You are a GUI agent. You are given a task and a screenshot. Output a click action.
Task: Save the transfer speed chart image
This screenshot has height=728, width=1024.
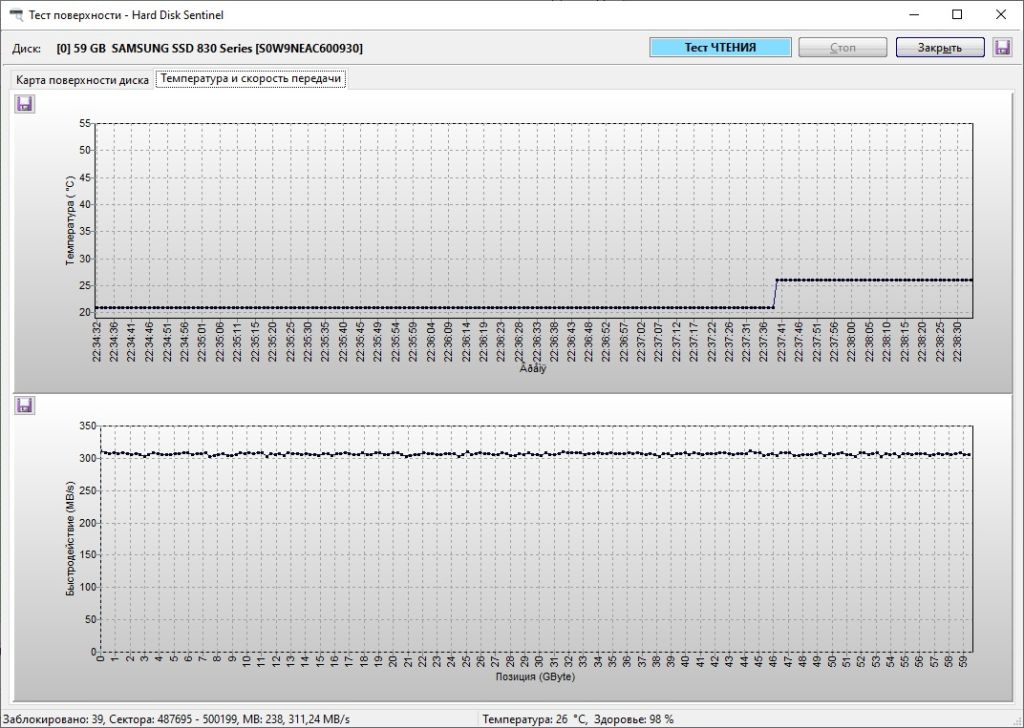pos(25,405)
